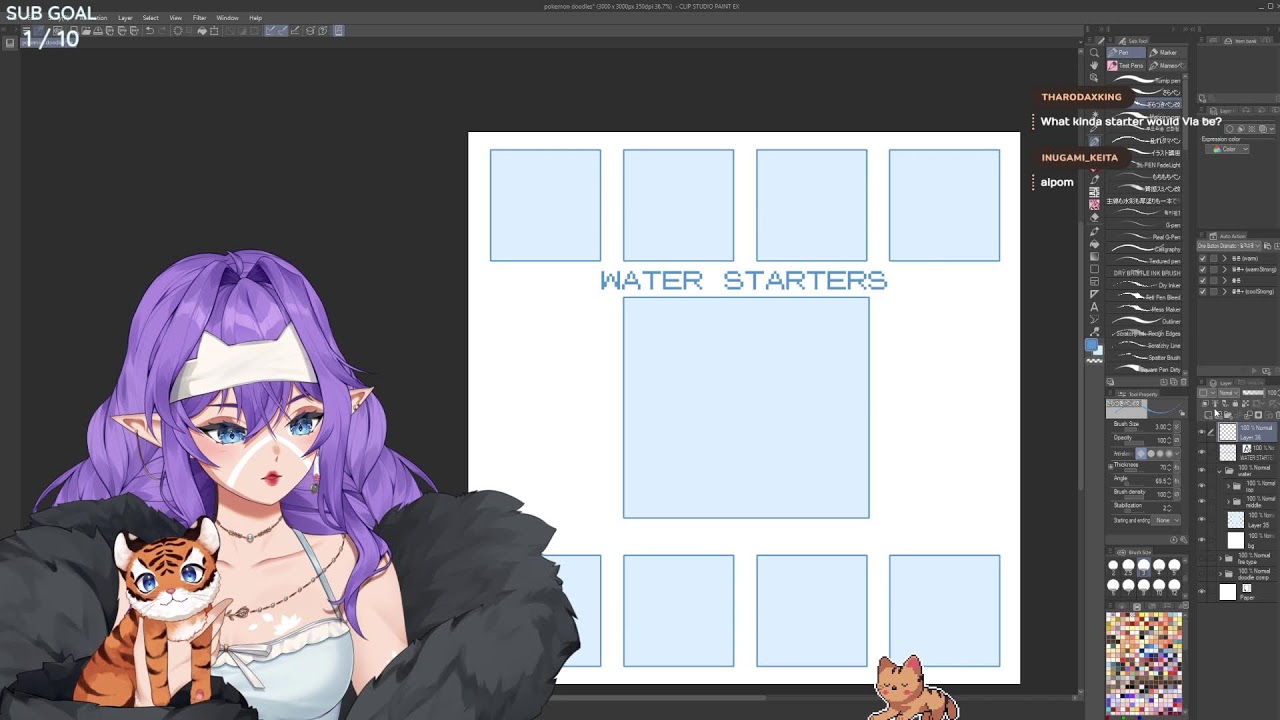
Task: Hide the WATER STARTERS text layer
Action: (1202, 452)
